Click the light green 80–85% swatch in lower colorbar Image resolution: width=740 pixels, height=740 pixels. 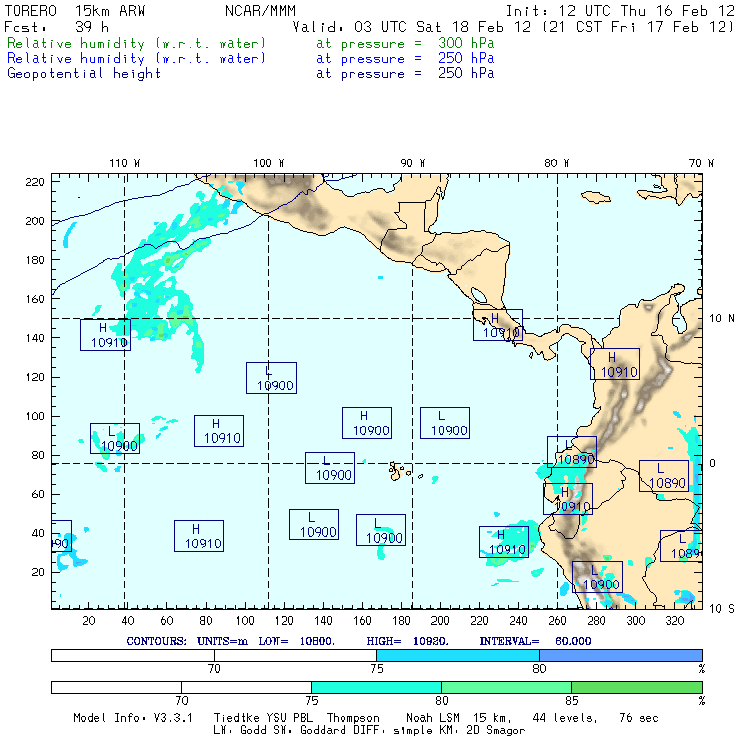(x=506, y=687)
